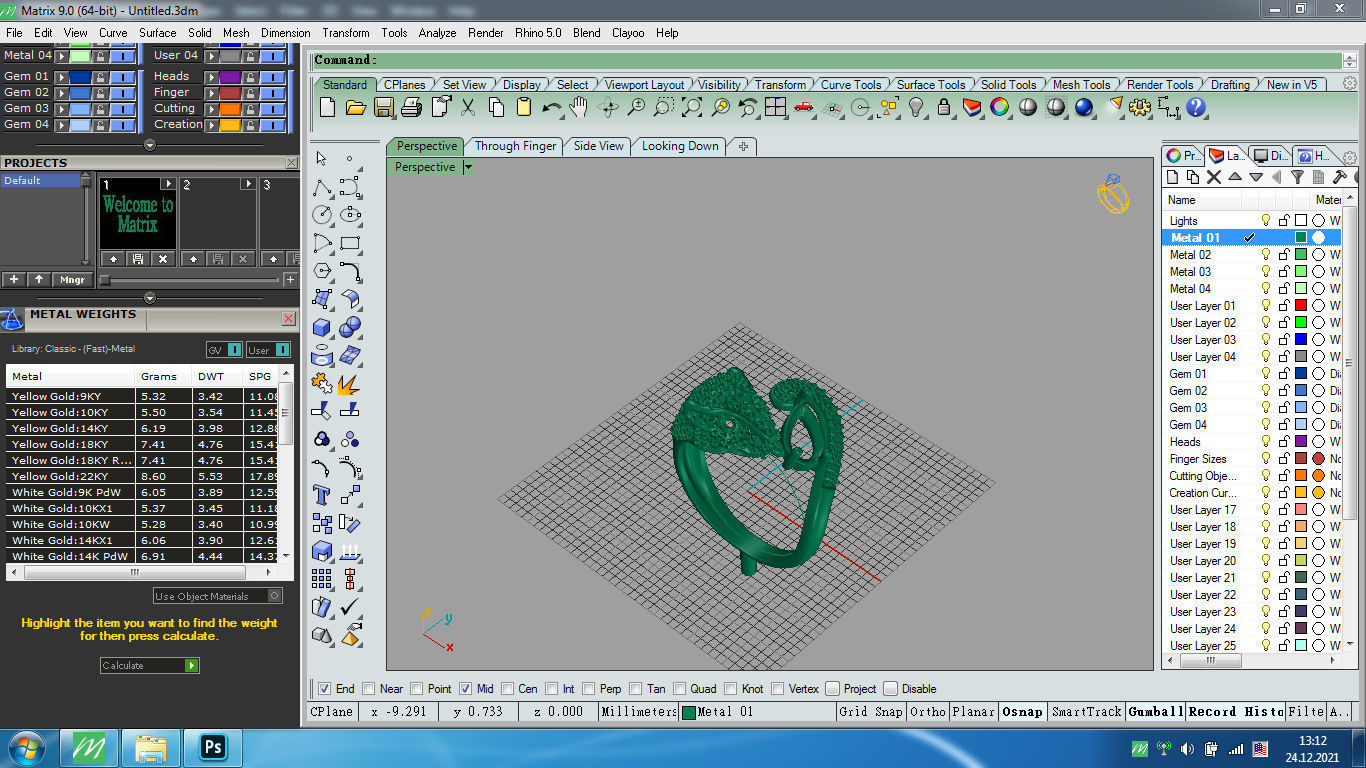Select the Polyline tool in sidebar

322,187
